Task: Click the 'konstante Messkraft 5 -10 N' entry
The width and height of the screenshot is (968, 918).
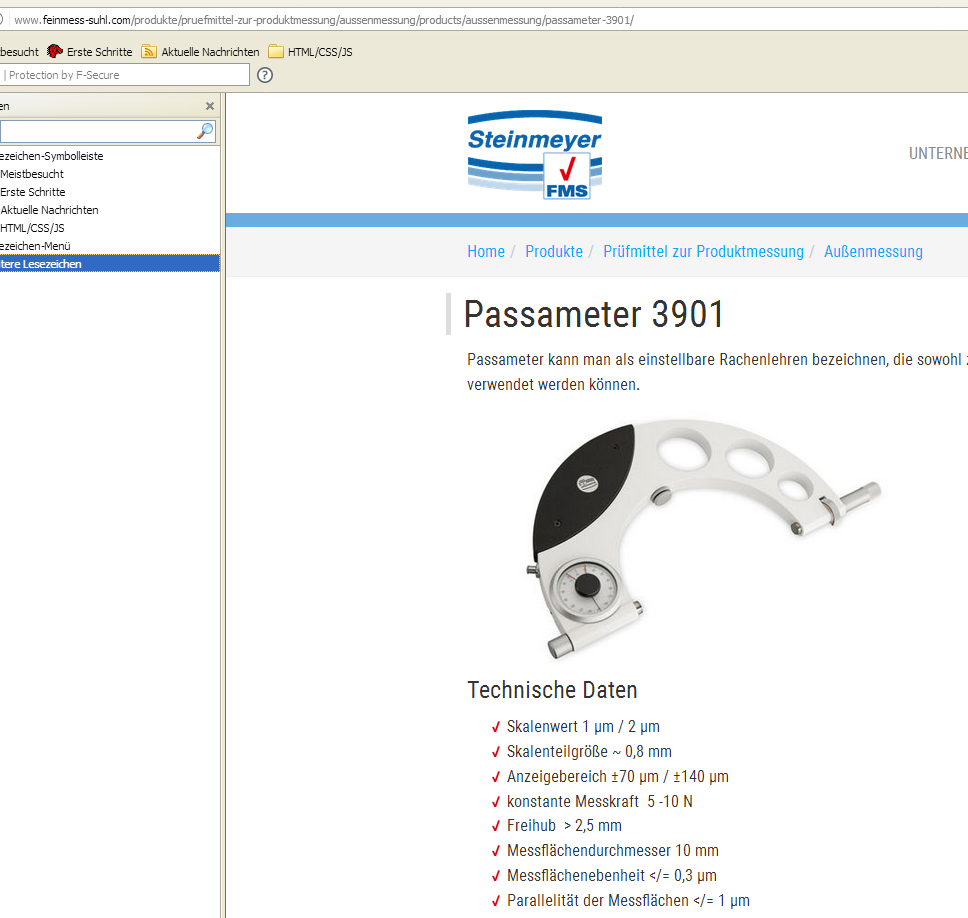Action: click(599, 801)
